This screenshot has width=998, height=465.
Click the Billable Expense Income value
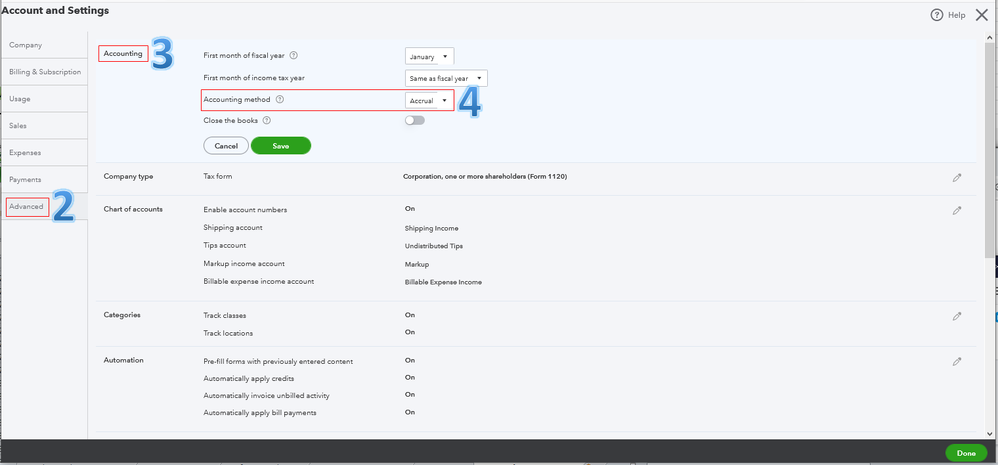(443, 282)
